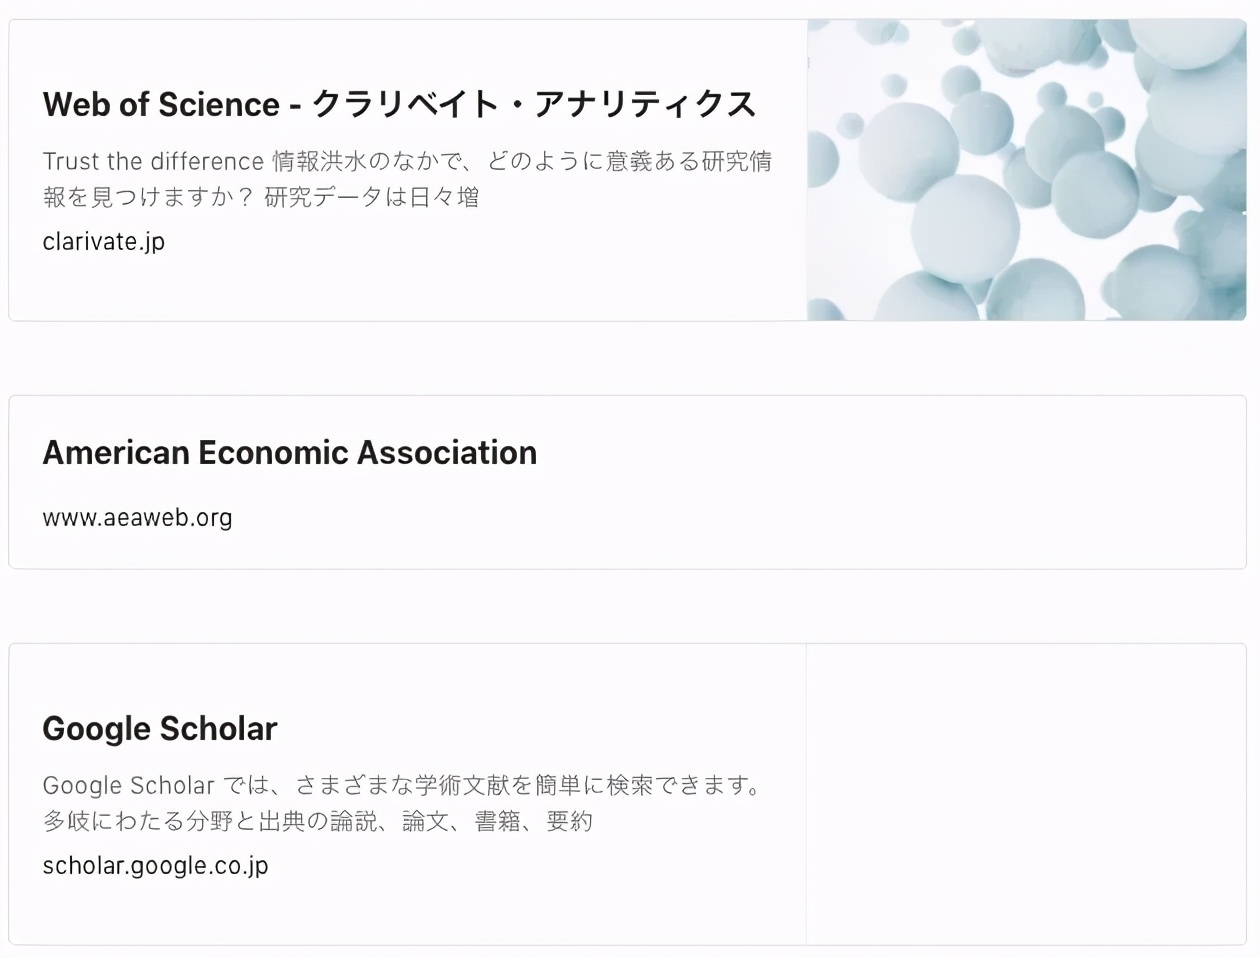Click the Google Scholar description text

pos(404,803)
